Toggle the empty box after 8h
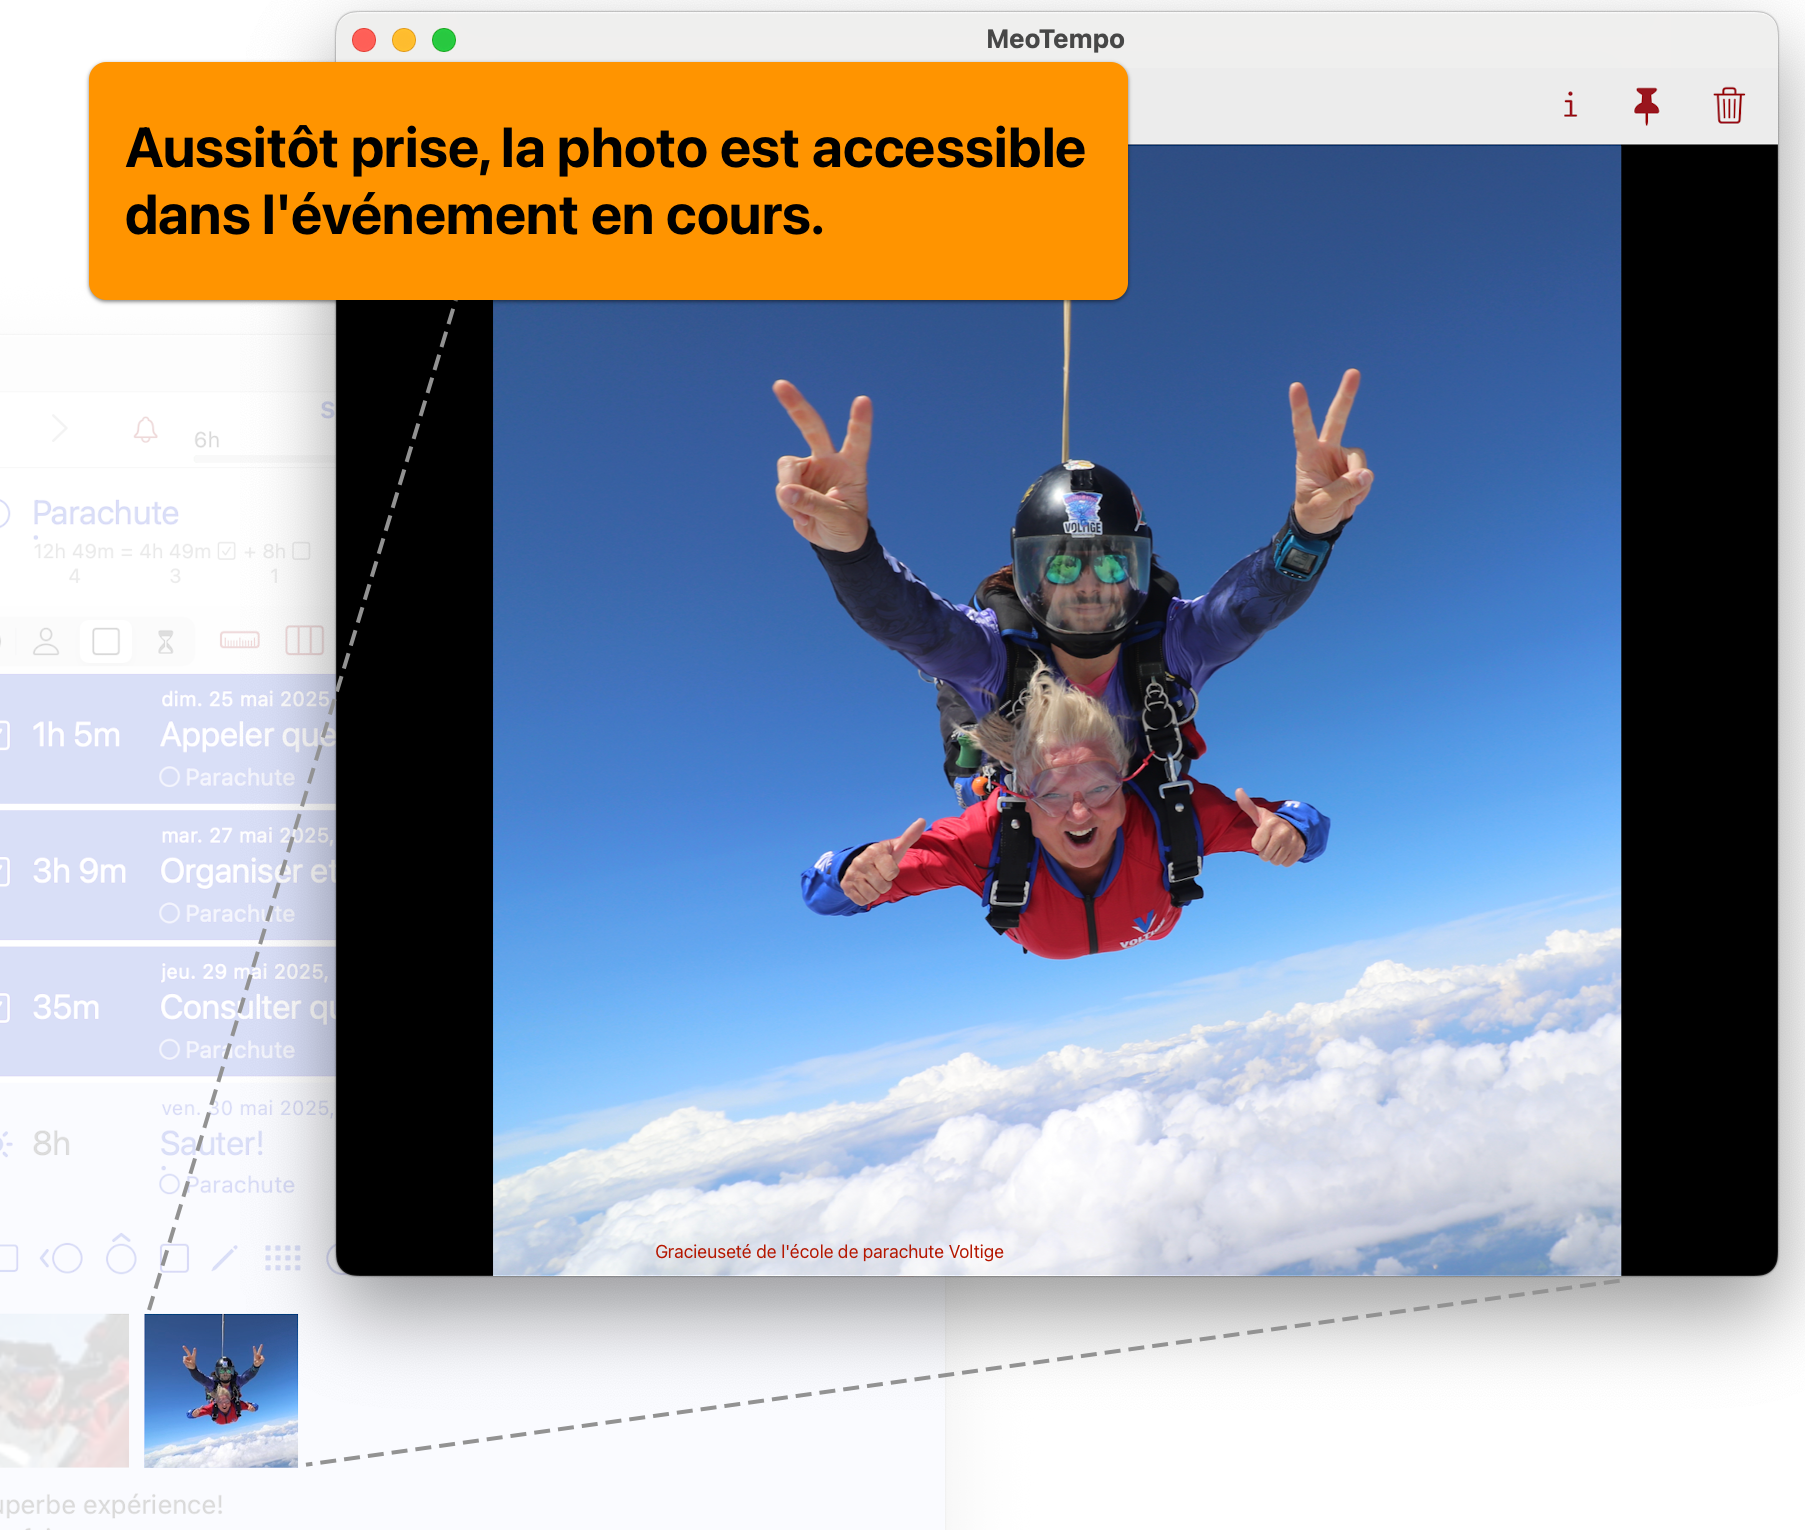Viewport: 1805px width, 1530px height. coord(301,551)
